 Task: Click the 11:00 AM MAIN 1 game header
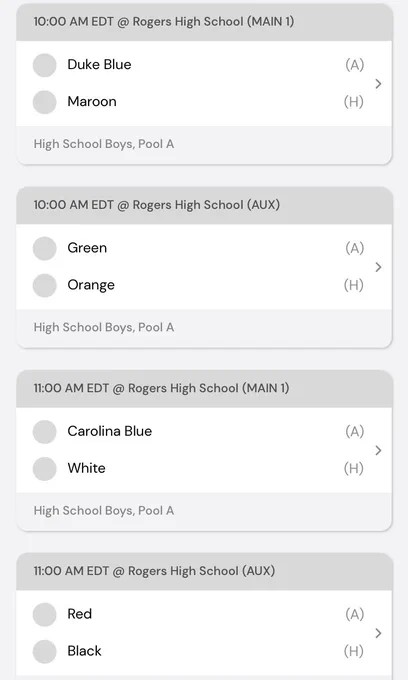pos(204,388)
